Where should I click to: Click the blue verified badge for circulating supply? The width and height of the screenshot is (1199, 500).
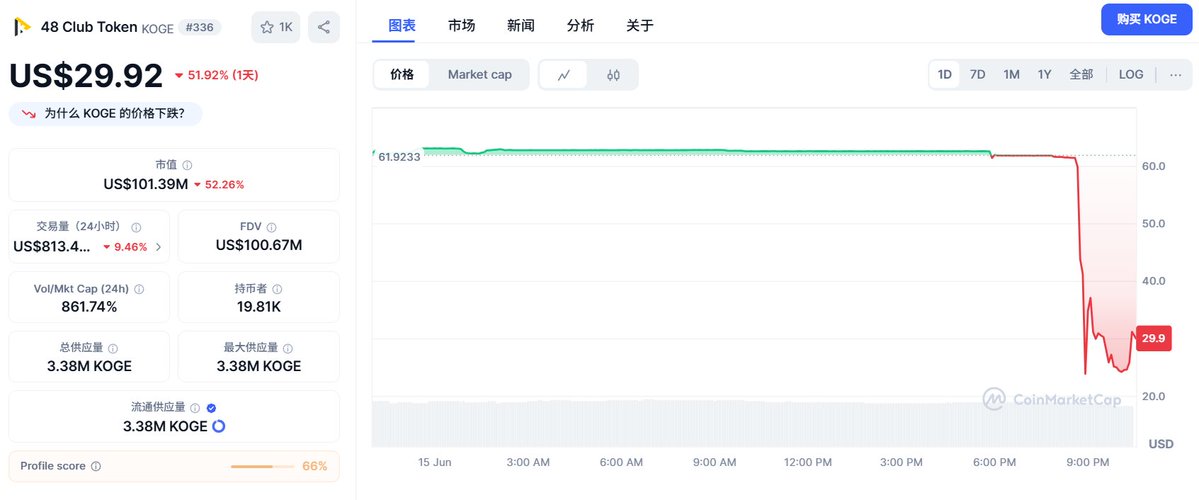[x=212, y=408]
